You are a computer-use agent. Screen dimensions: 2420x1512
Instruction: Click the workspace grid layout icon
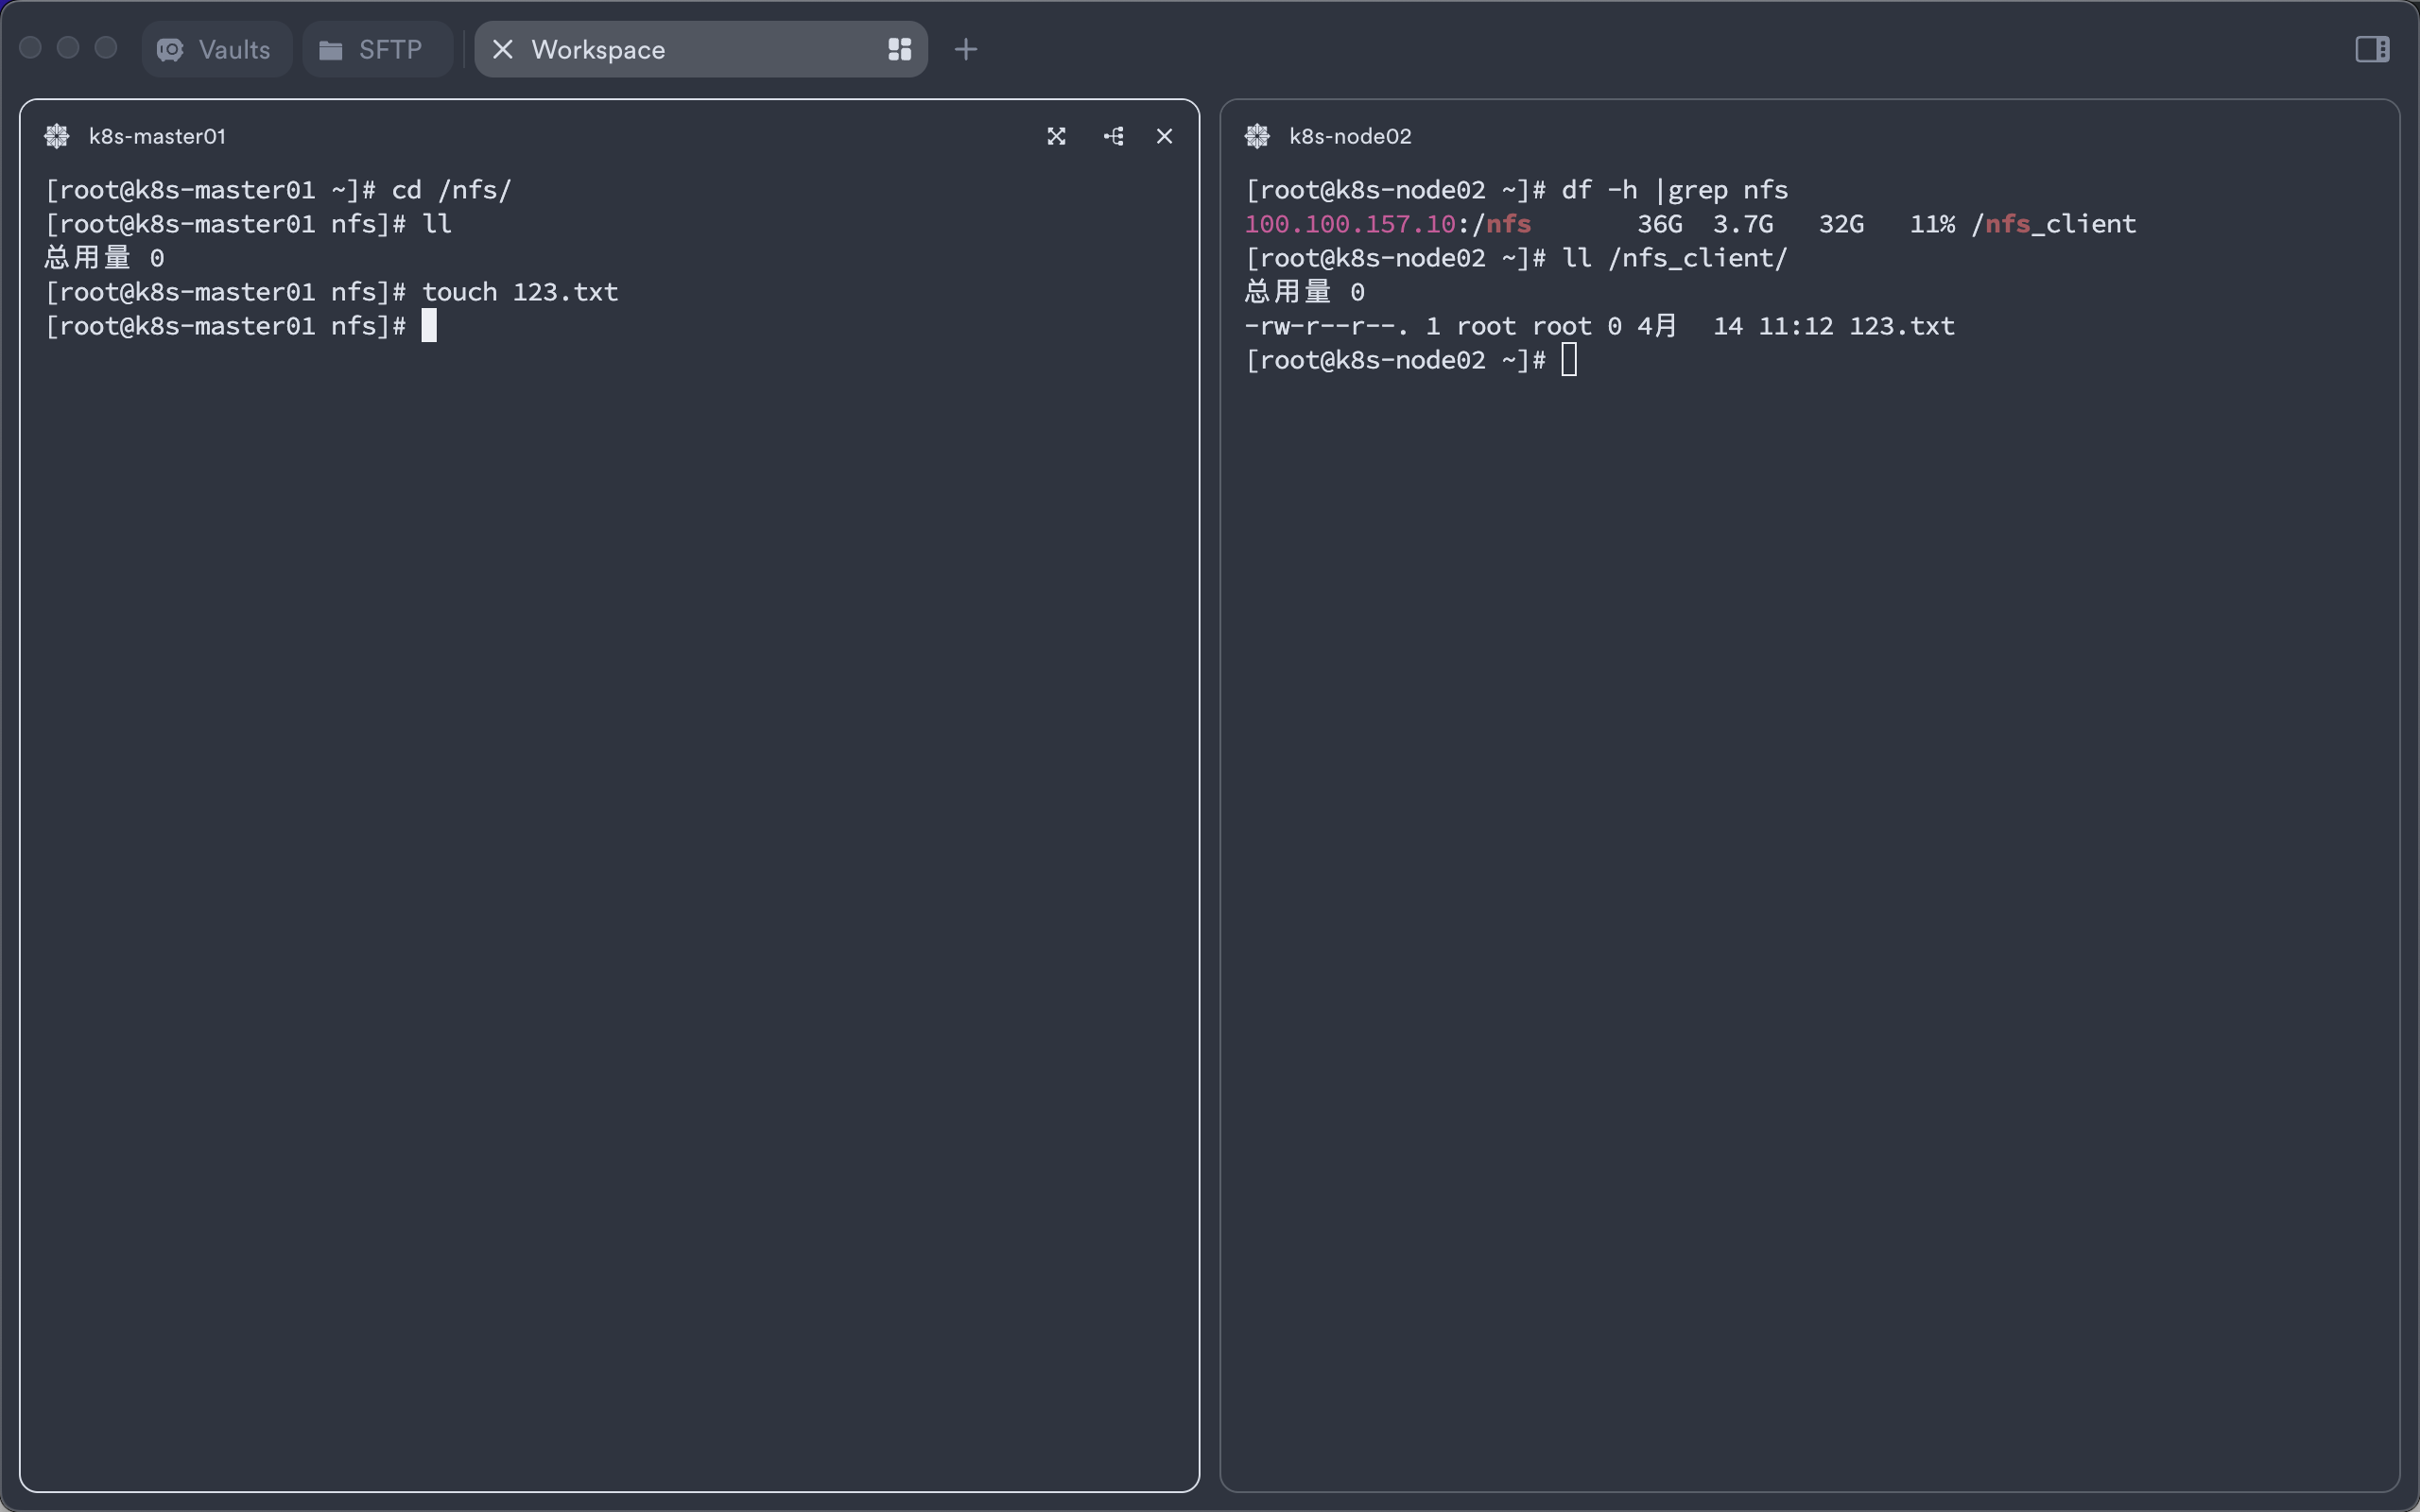point(900,49)
